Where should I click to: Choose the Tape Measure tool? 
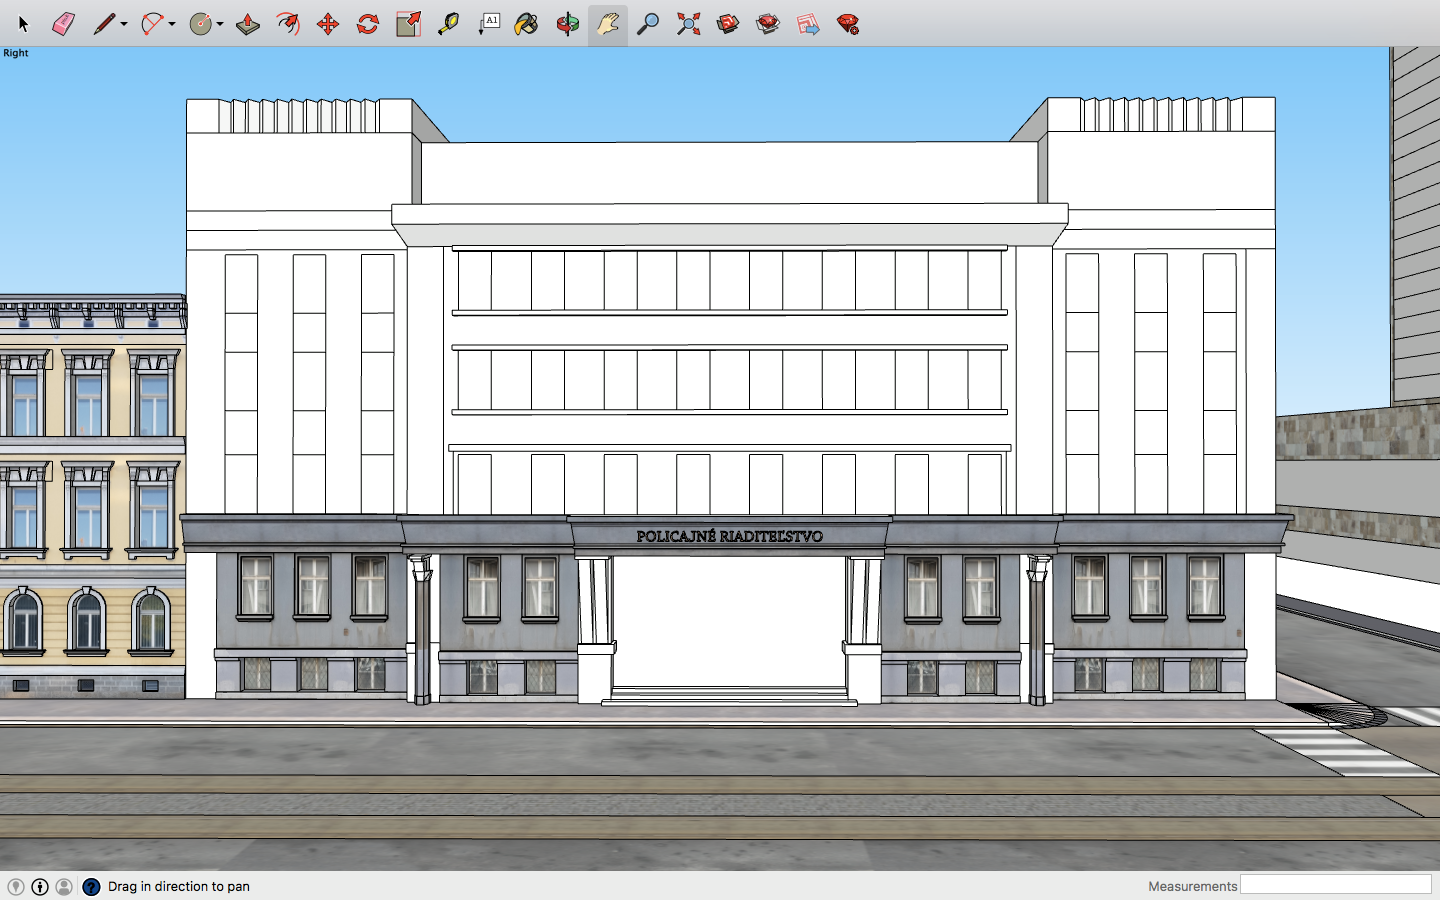[x=448, y=24]
